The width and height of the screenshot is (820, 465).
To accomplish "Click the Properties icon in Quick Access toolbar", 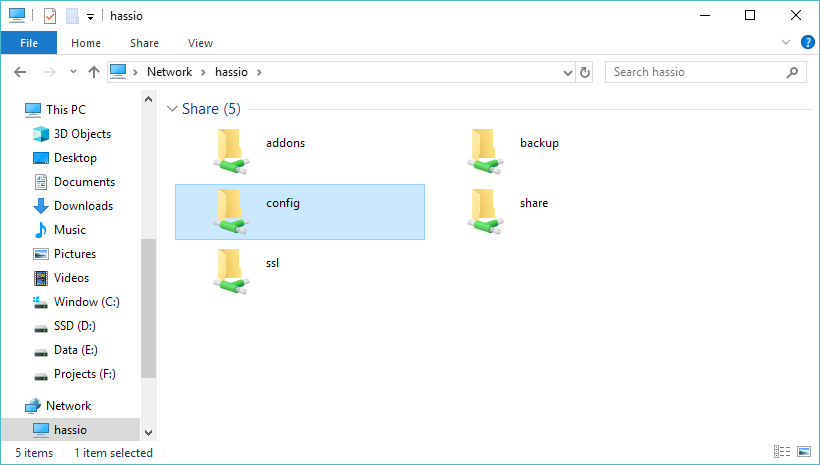I will [50, 15].
